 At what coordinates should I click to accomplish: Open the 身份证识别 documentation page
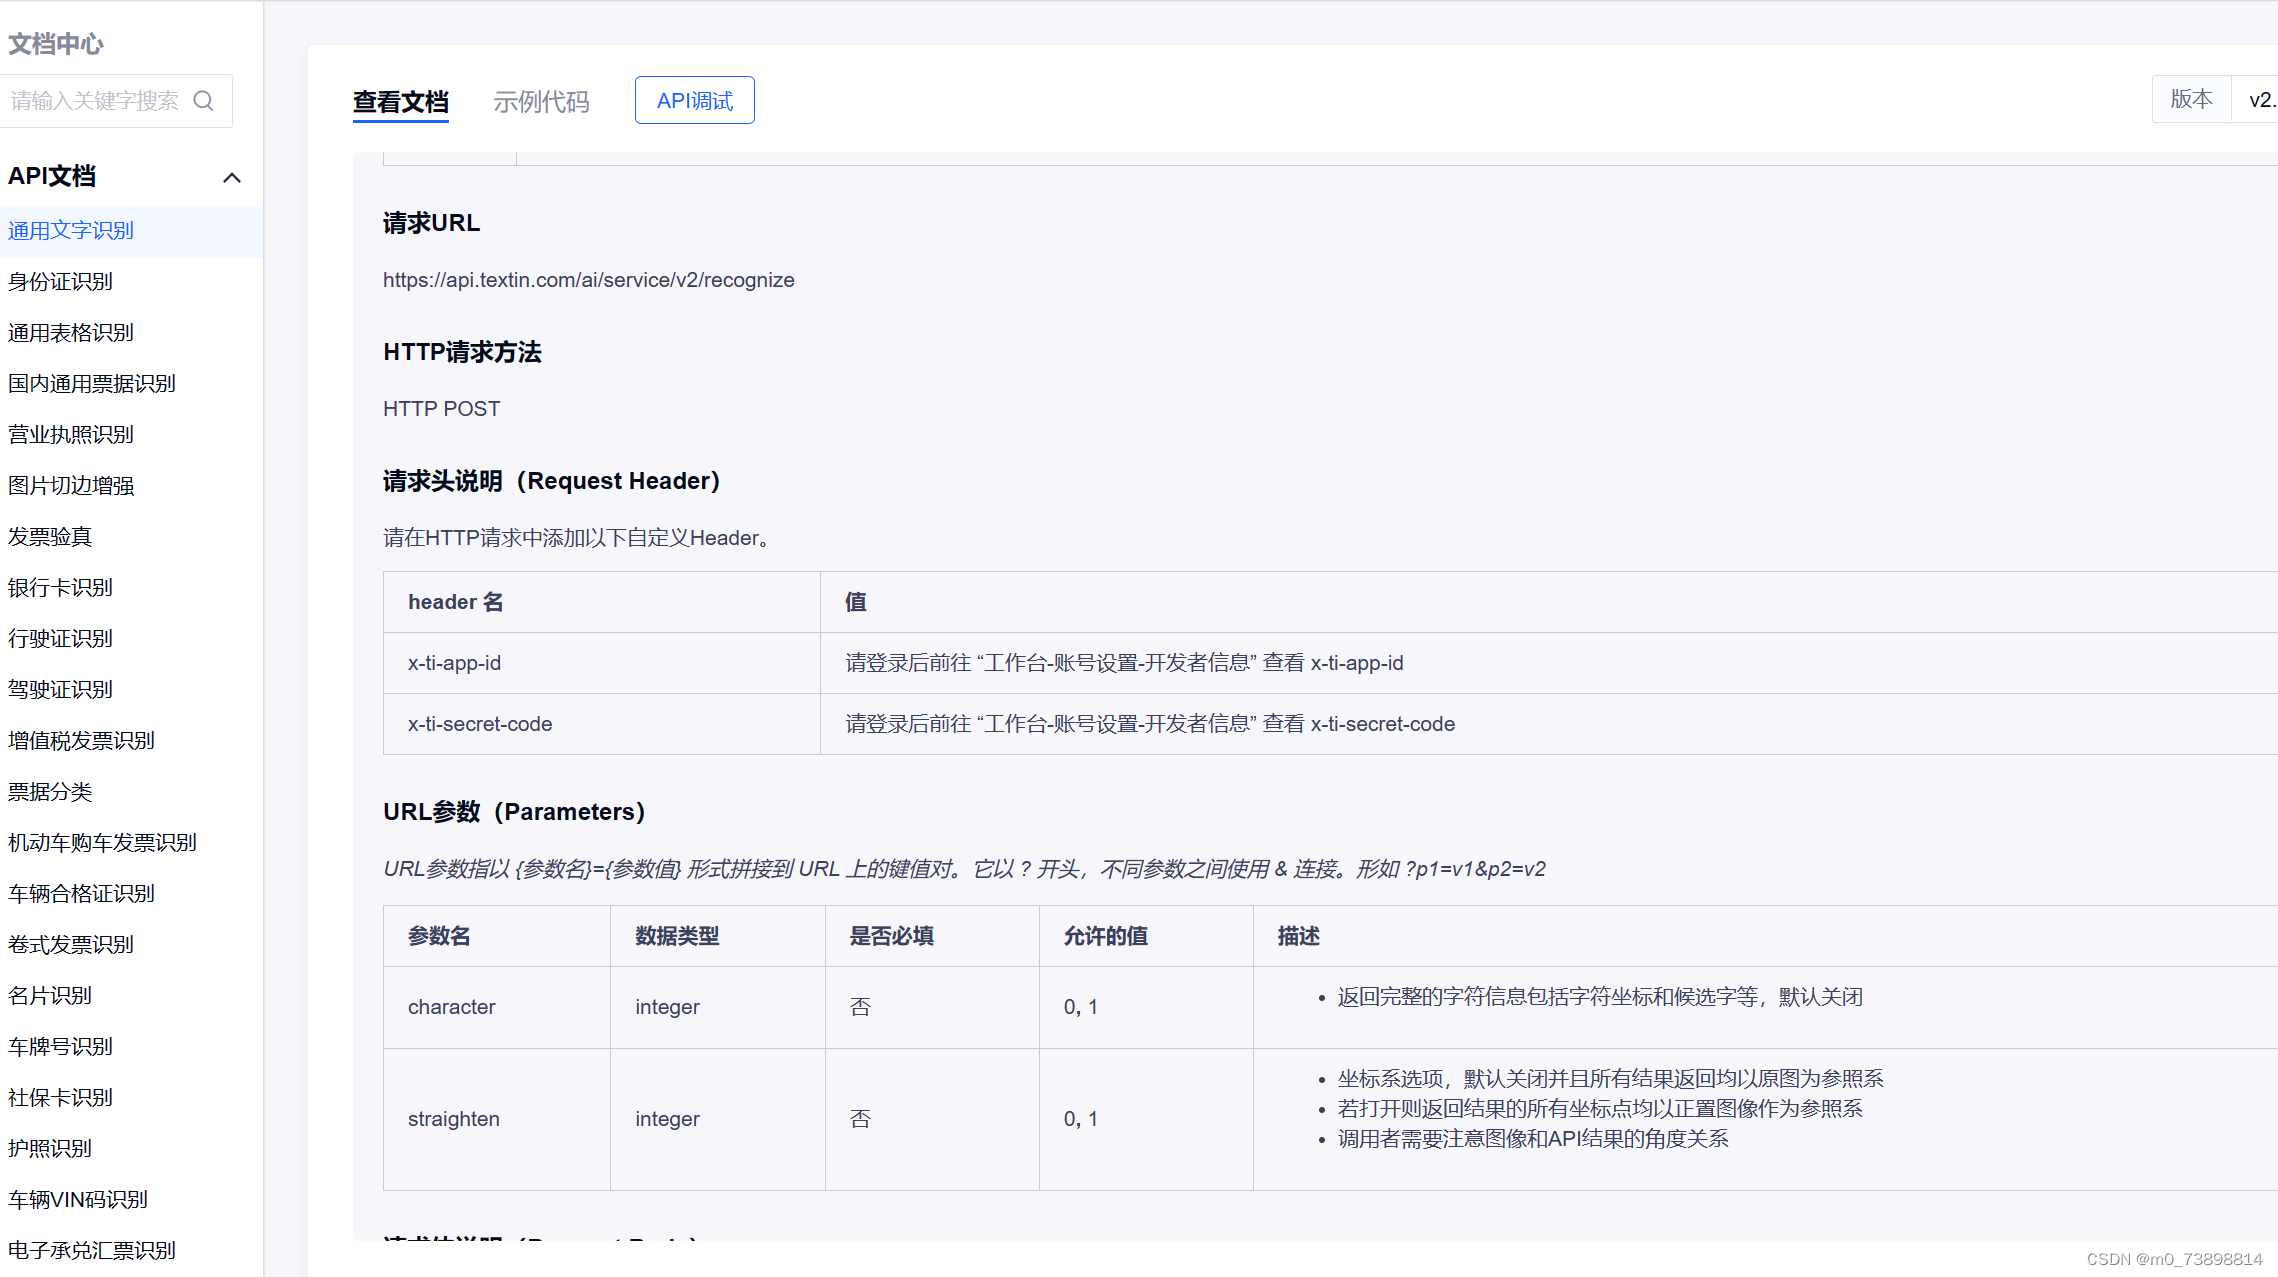coord(60,281)
